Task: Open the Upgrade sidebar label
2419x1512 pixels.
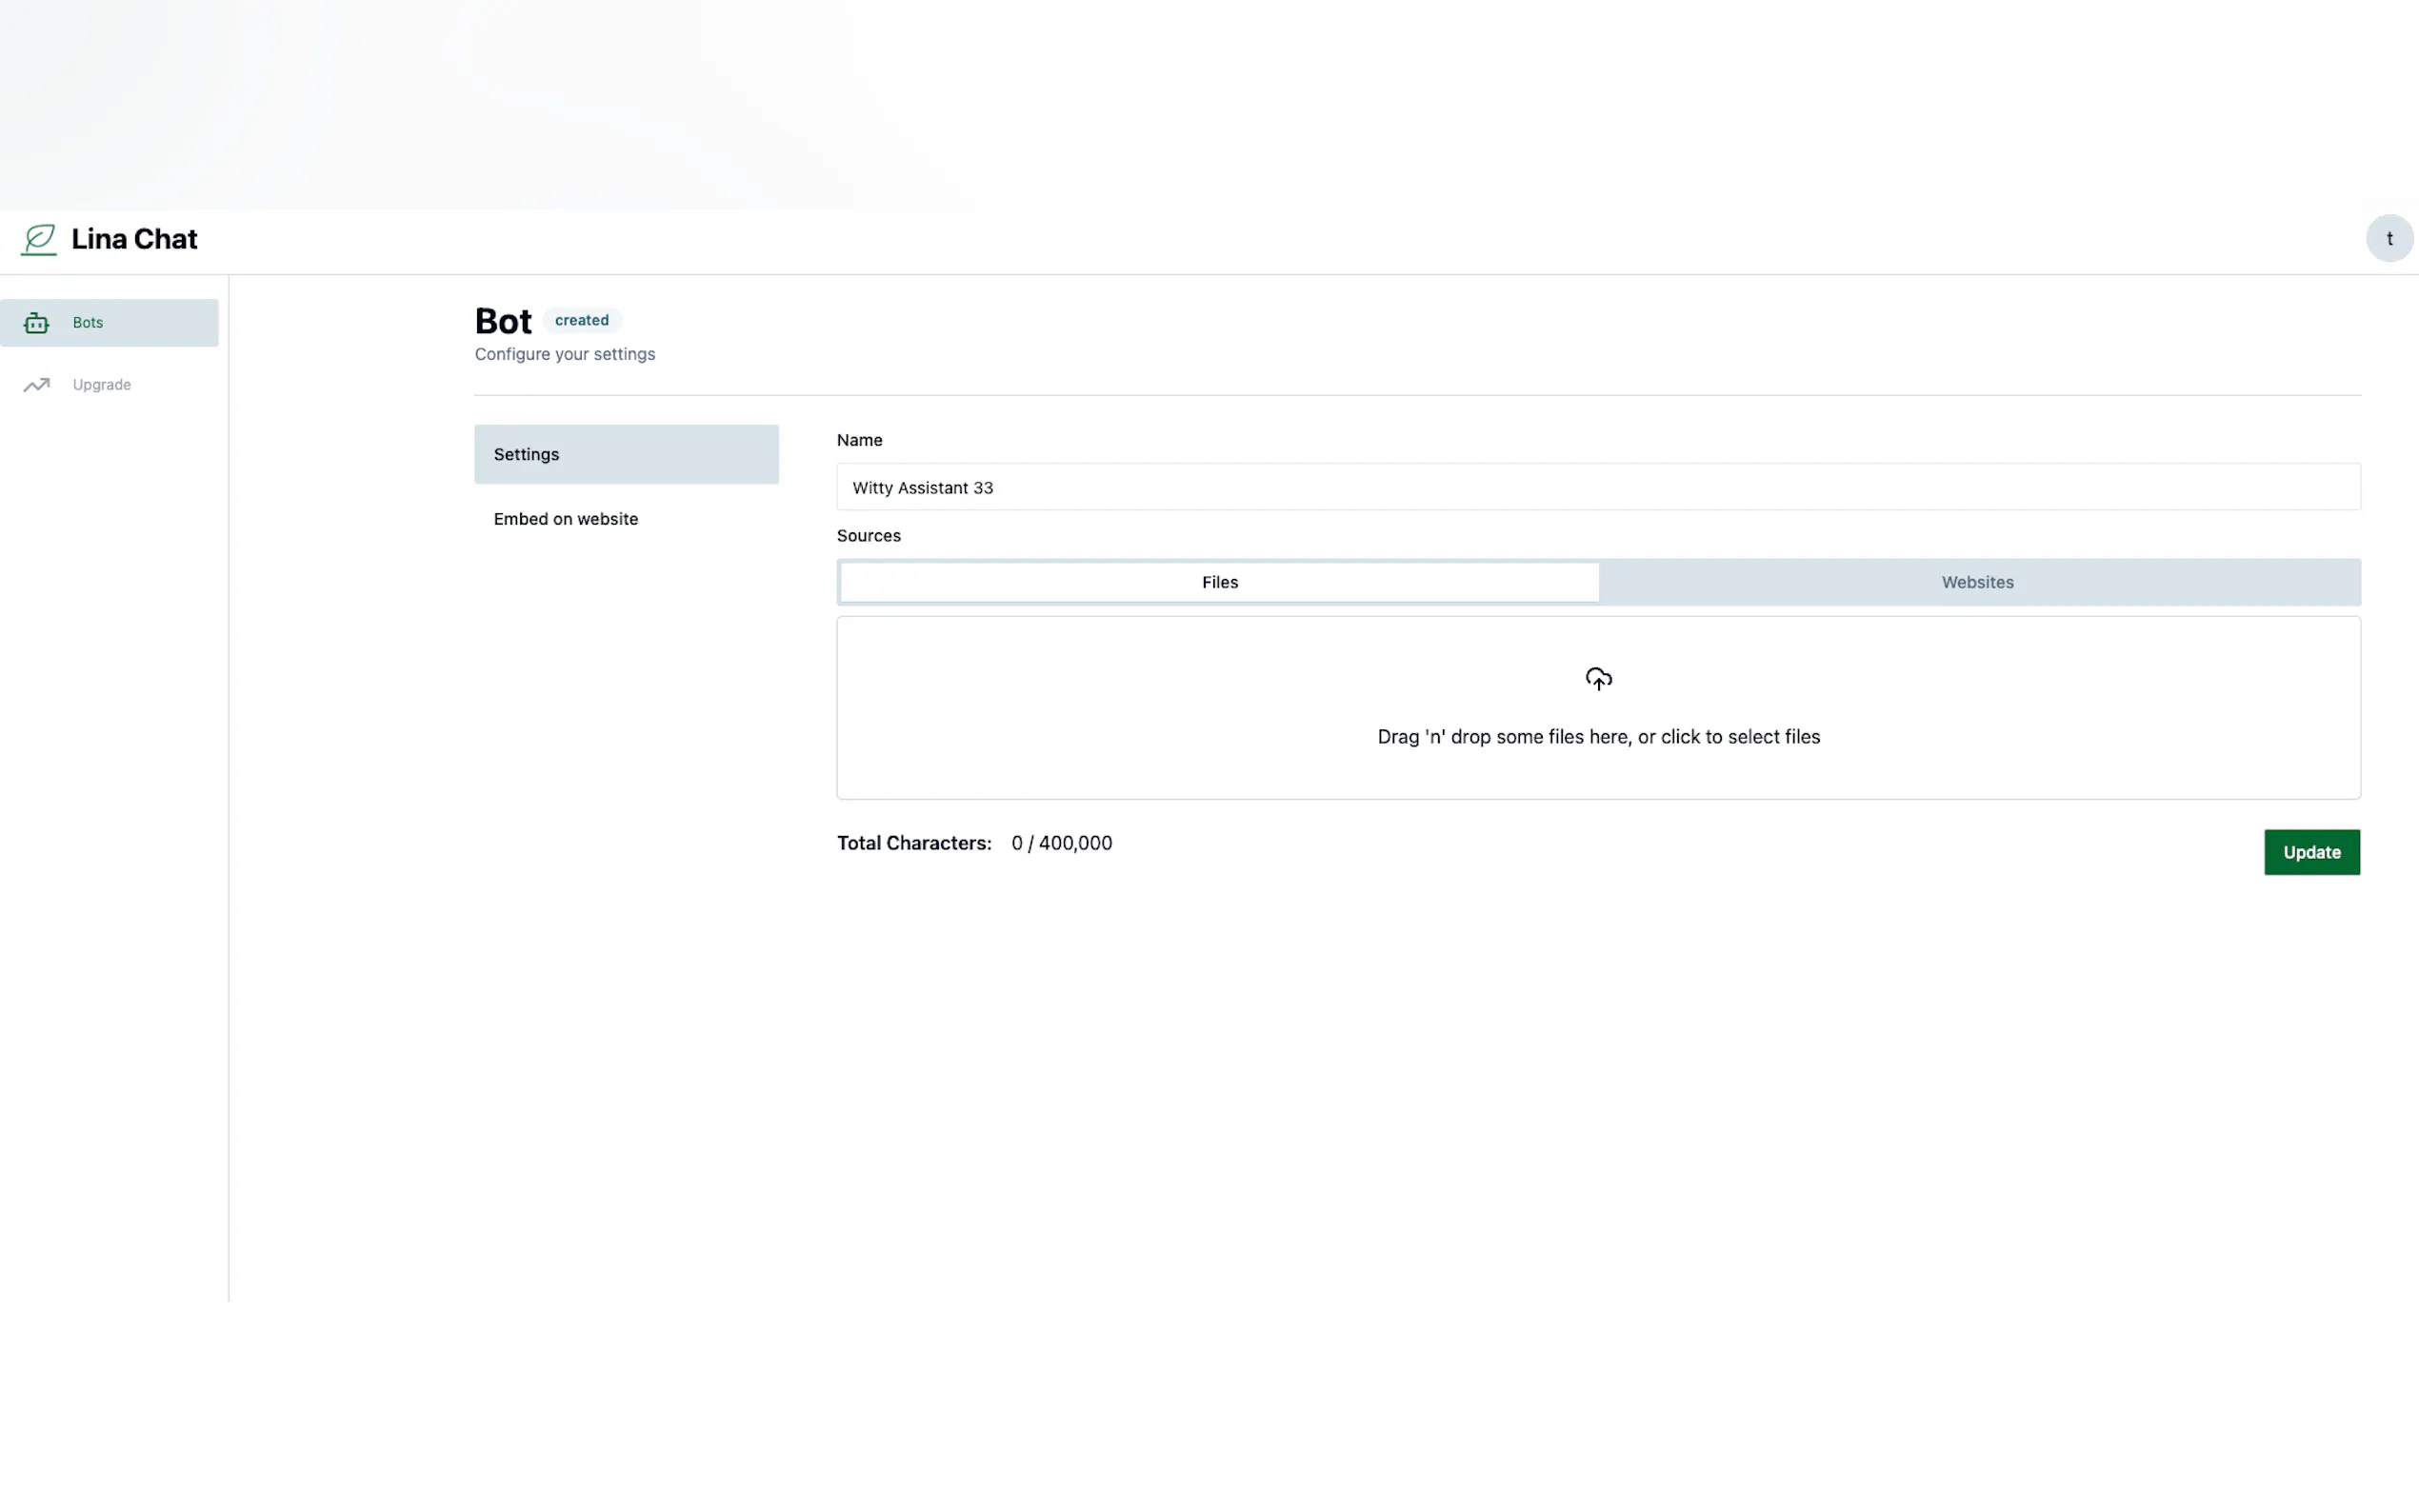Action: 101,385
